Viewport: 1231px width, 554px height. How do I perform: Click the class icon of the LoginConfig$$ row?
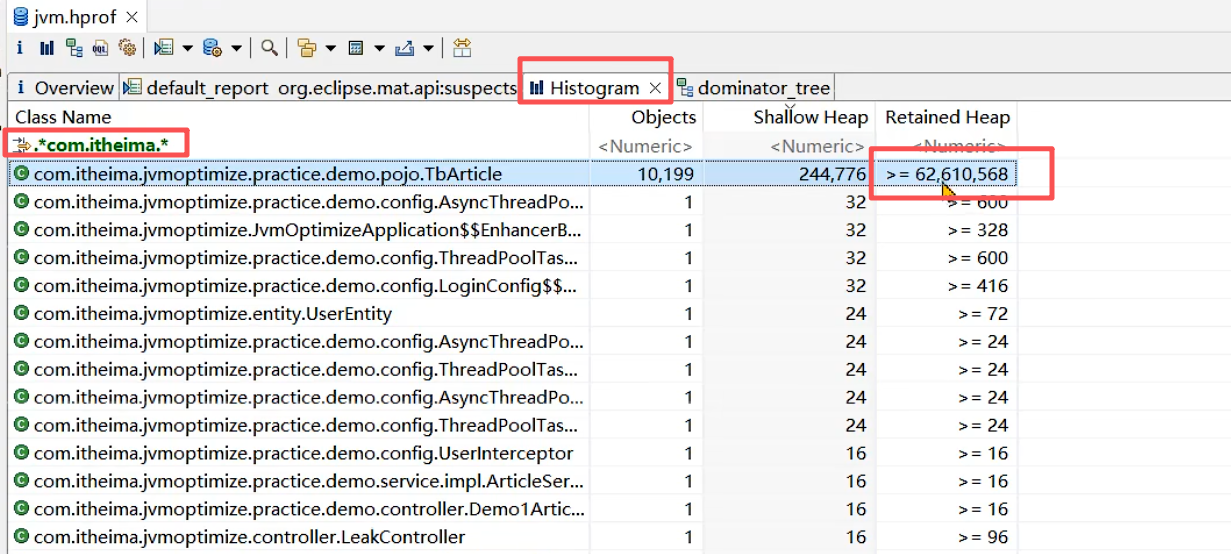coord(21,286)
